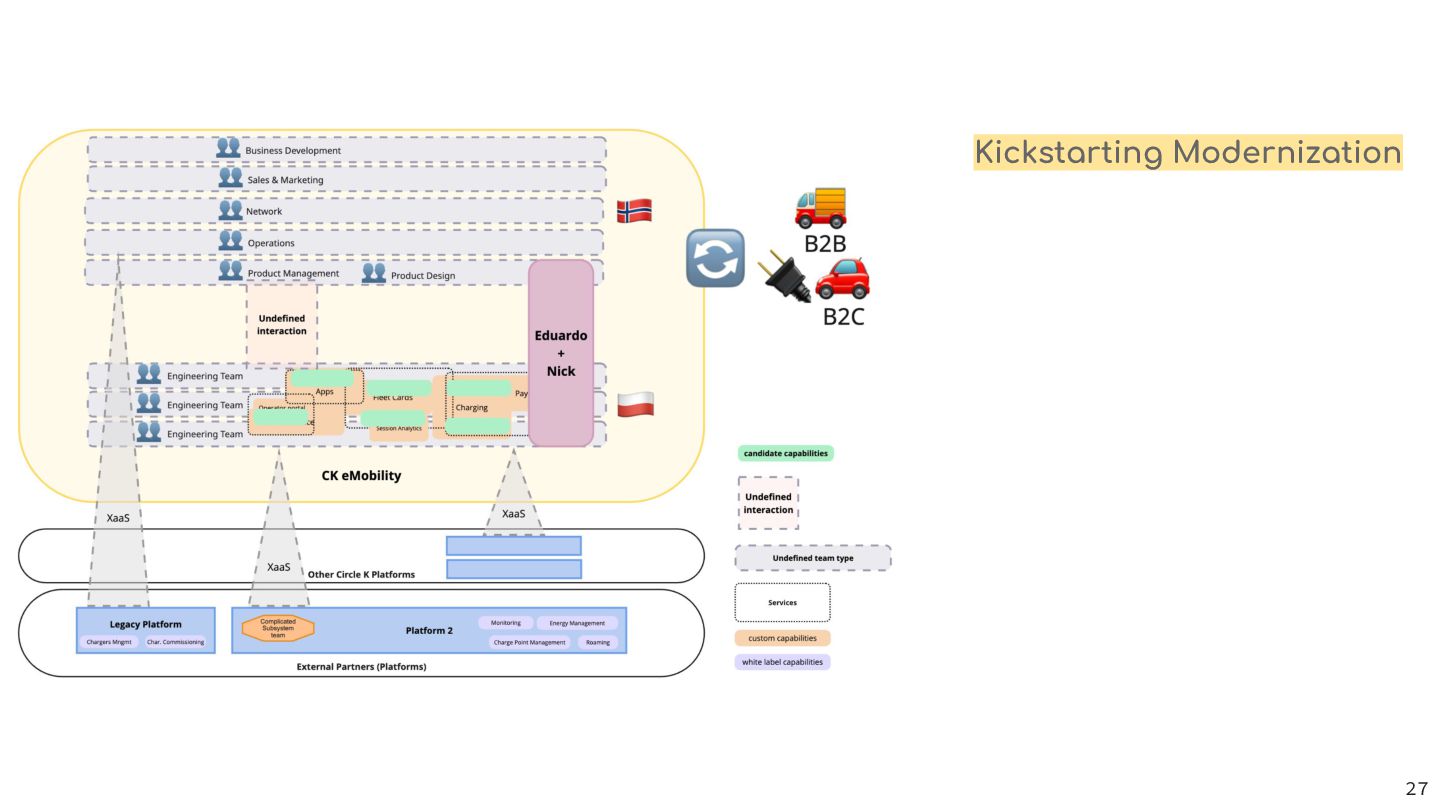Click the Sales & Marketing team row

pos(346,179)
